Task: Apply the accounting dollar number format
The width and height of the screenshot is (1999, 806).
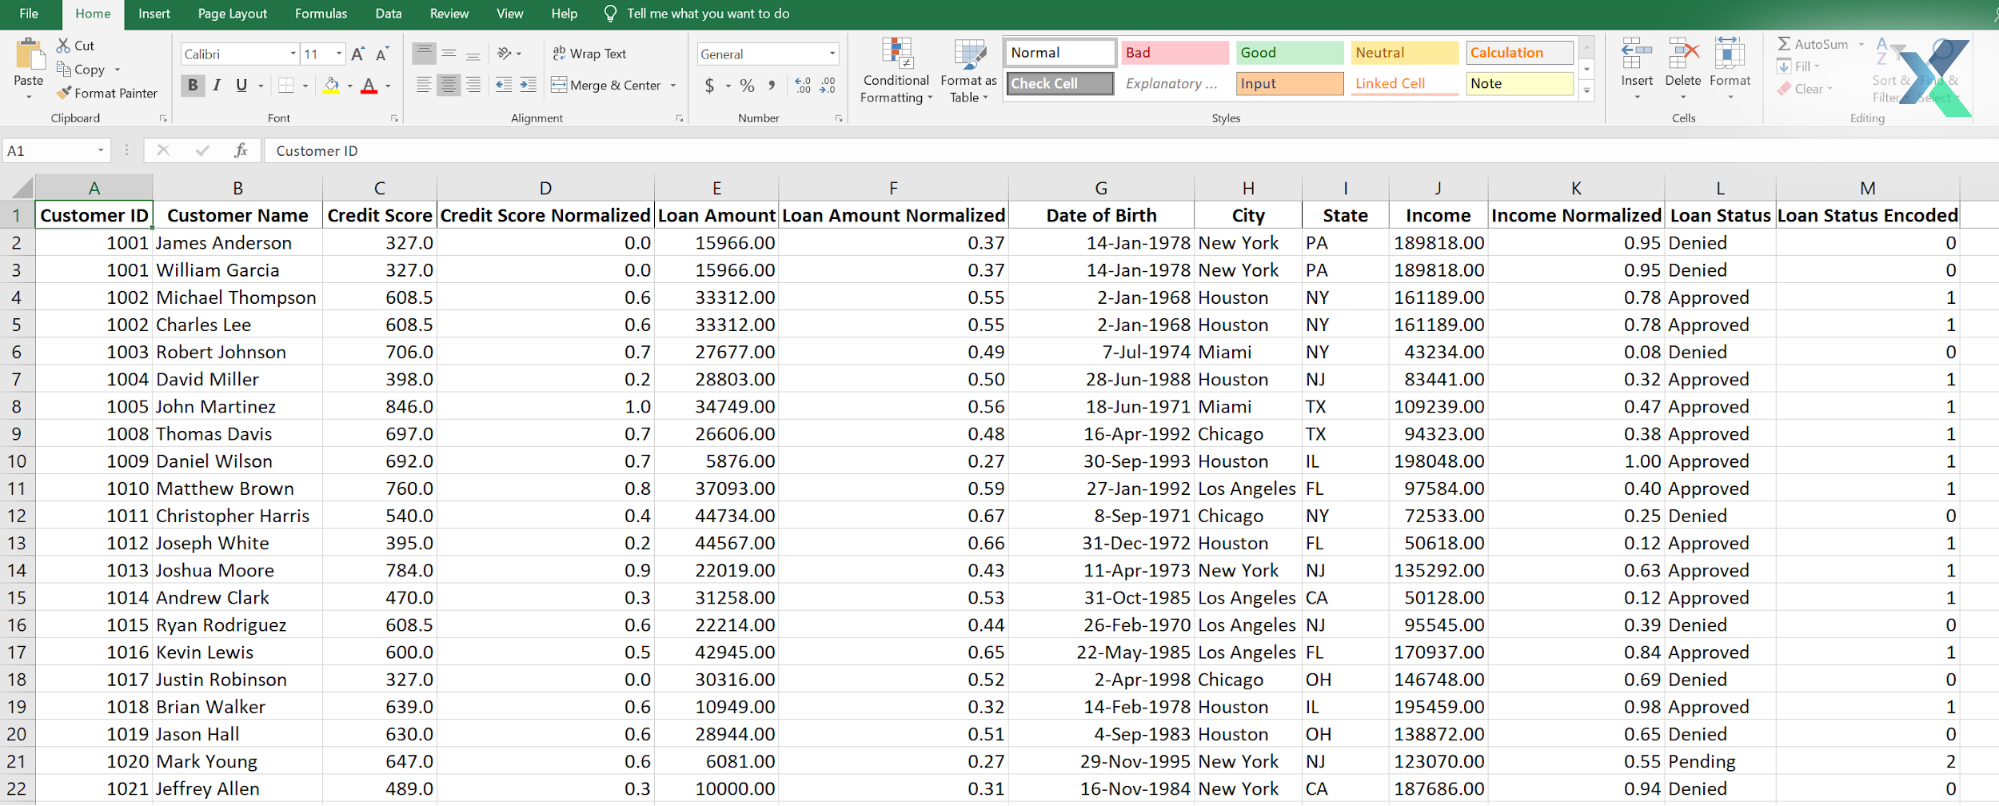Action: tap(709, 86)
